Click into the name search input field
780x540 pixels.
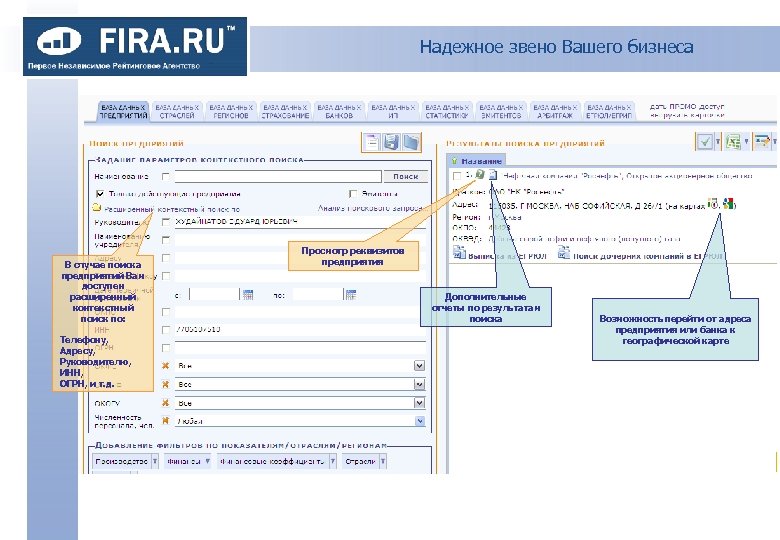click(x=278, y=177)
